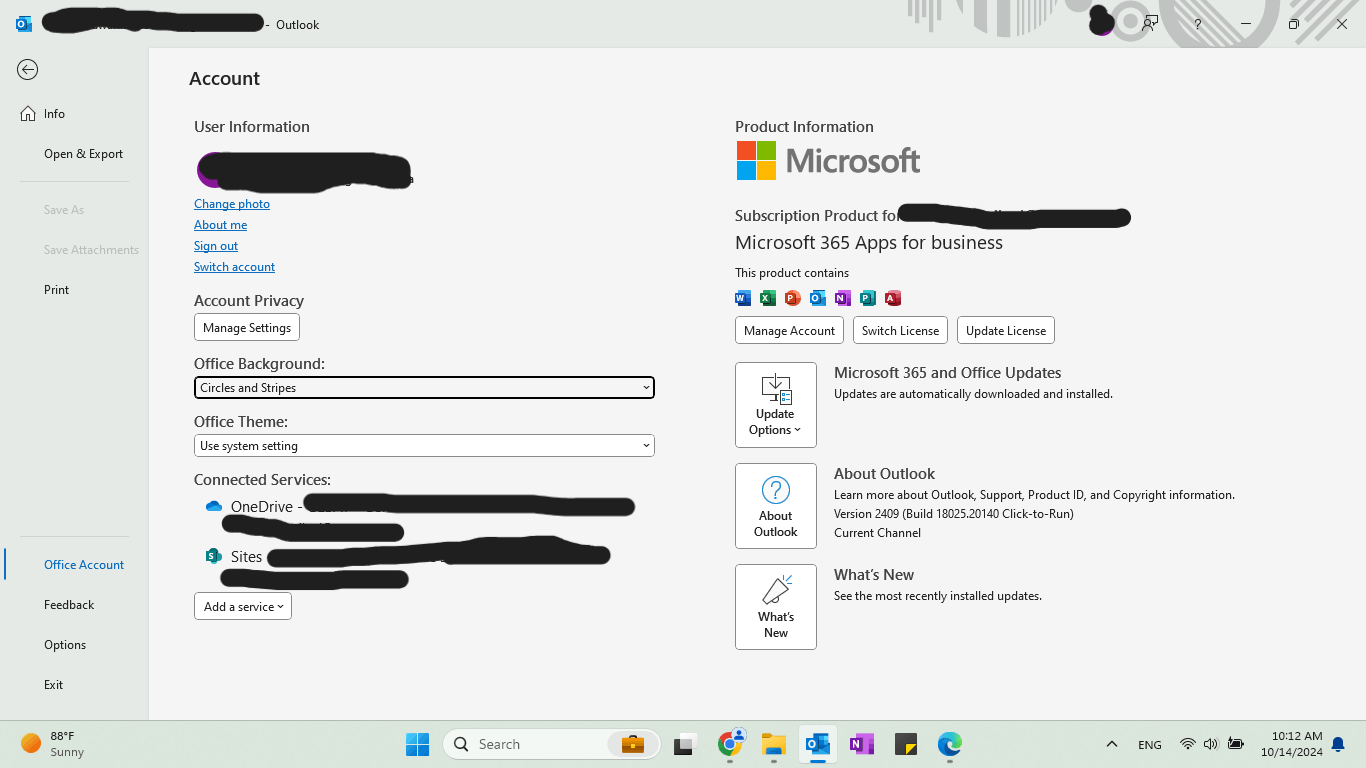Switch to the Options sidebar item
Screen dimensions: 1366x768
[x=64, y=644]
